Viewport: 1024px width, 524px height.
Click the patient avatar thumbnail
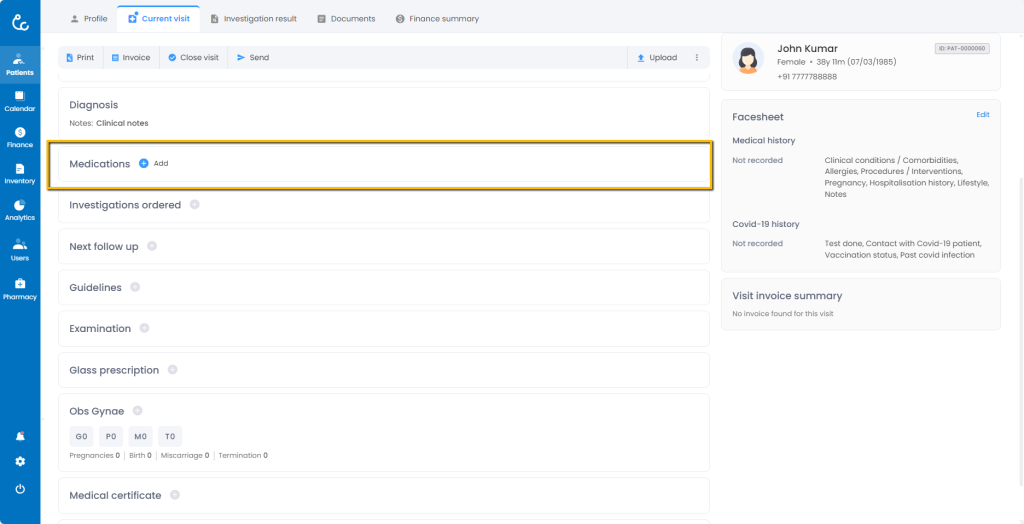[x=748, y=59]
